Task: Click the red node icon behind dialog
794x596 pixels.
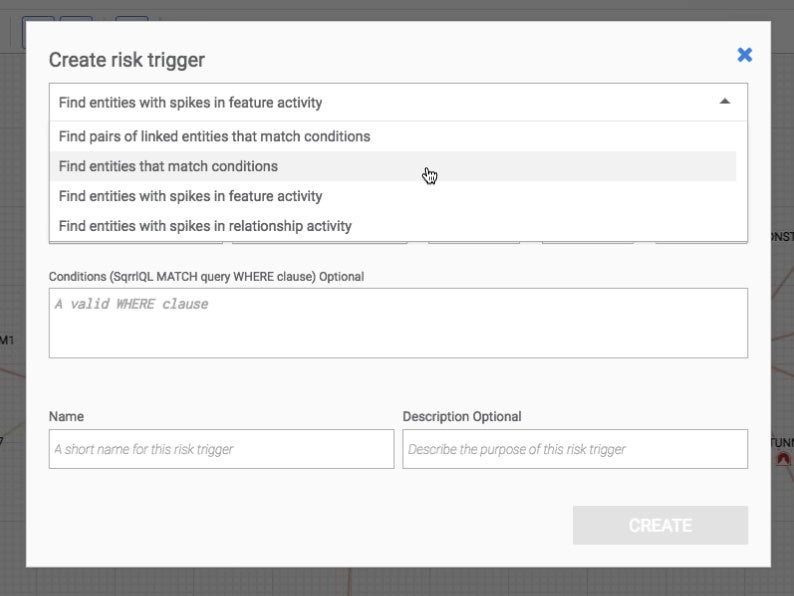Action: (783, 459)
